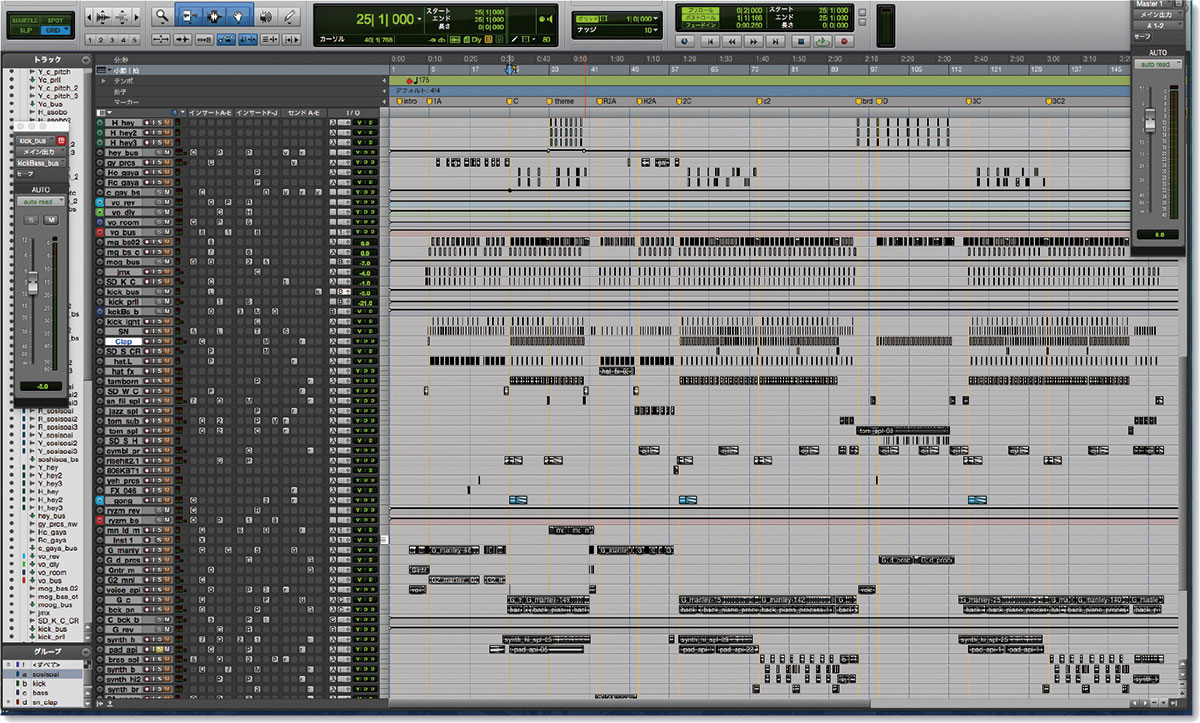Select the Zoomer magnifier tool
Screen dimensions: 1200x723
click(x=162, y=16)
